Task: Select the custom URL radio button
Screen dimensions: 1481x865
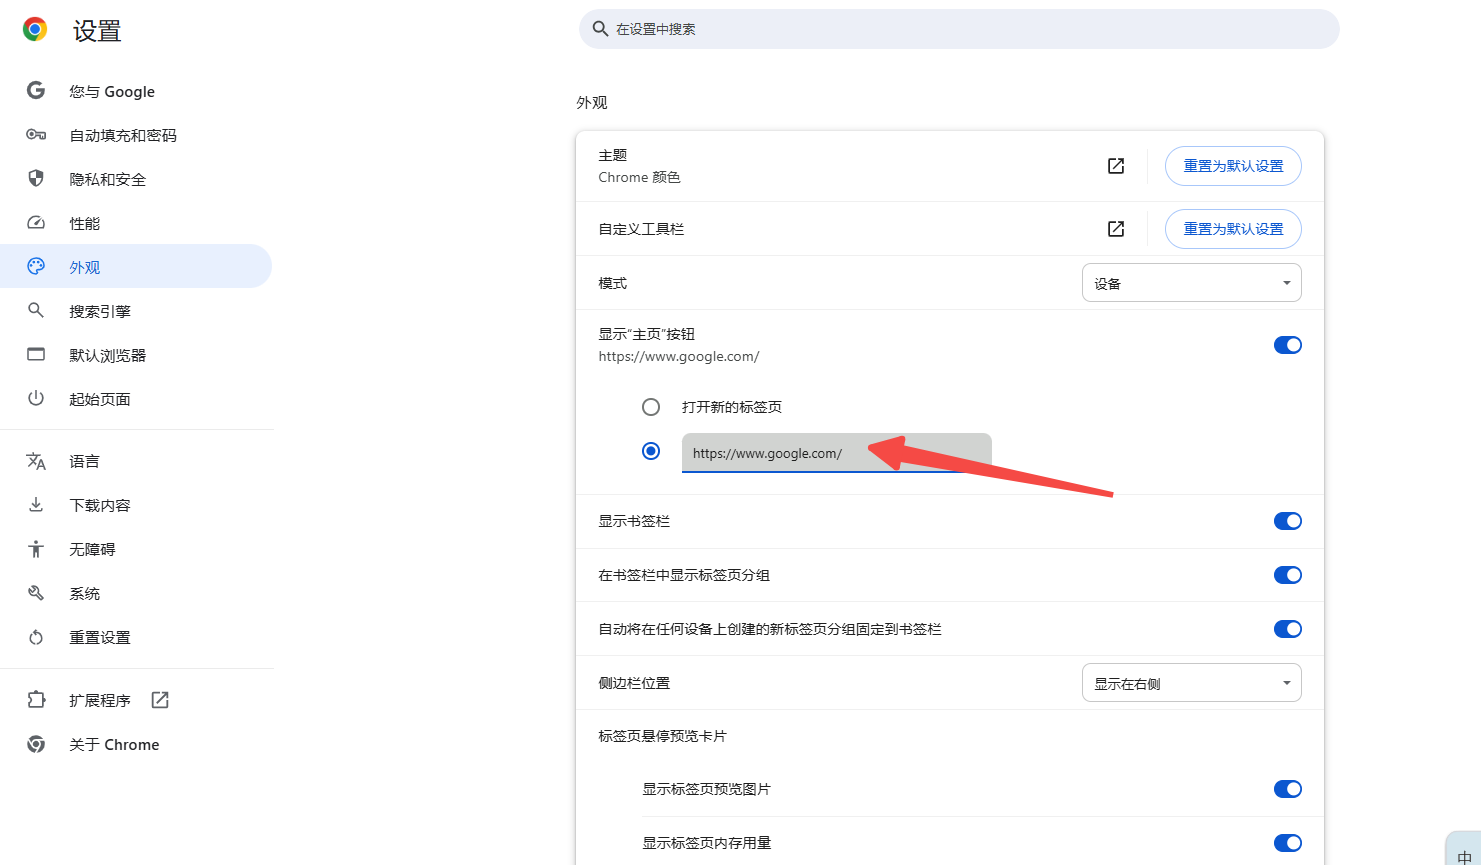Action: tap(651, 451)
